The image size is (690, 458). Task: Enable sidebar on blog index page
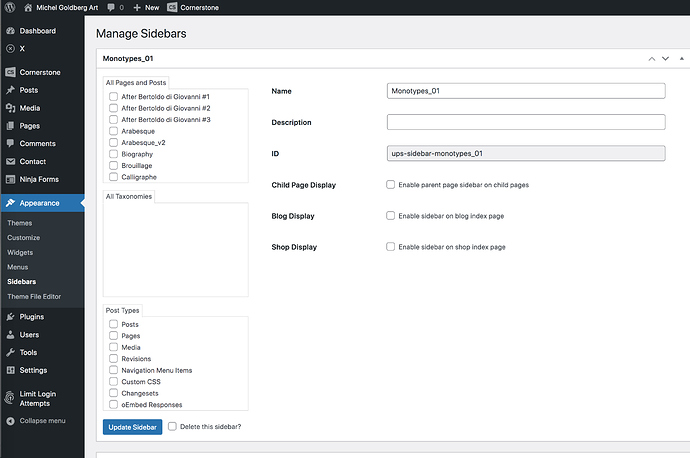coord(390,216)
